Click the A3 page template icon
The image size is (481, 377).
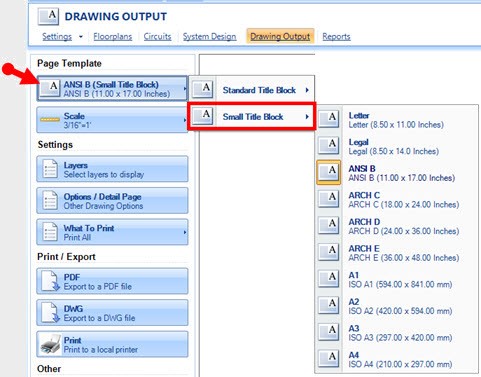pos(328,332)
